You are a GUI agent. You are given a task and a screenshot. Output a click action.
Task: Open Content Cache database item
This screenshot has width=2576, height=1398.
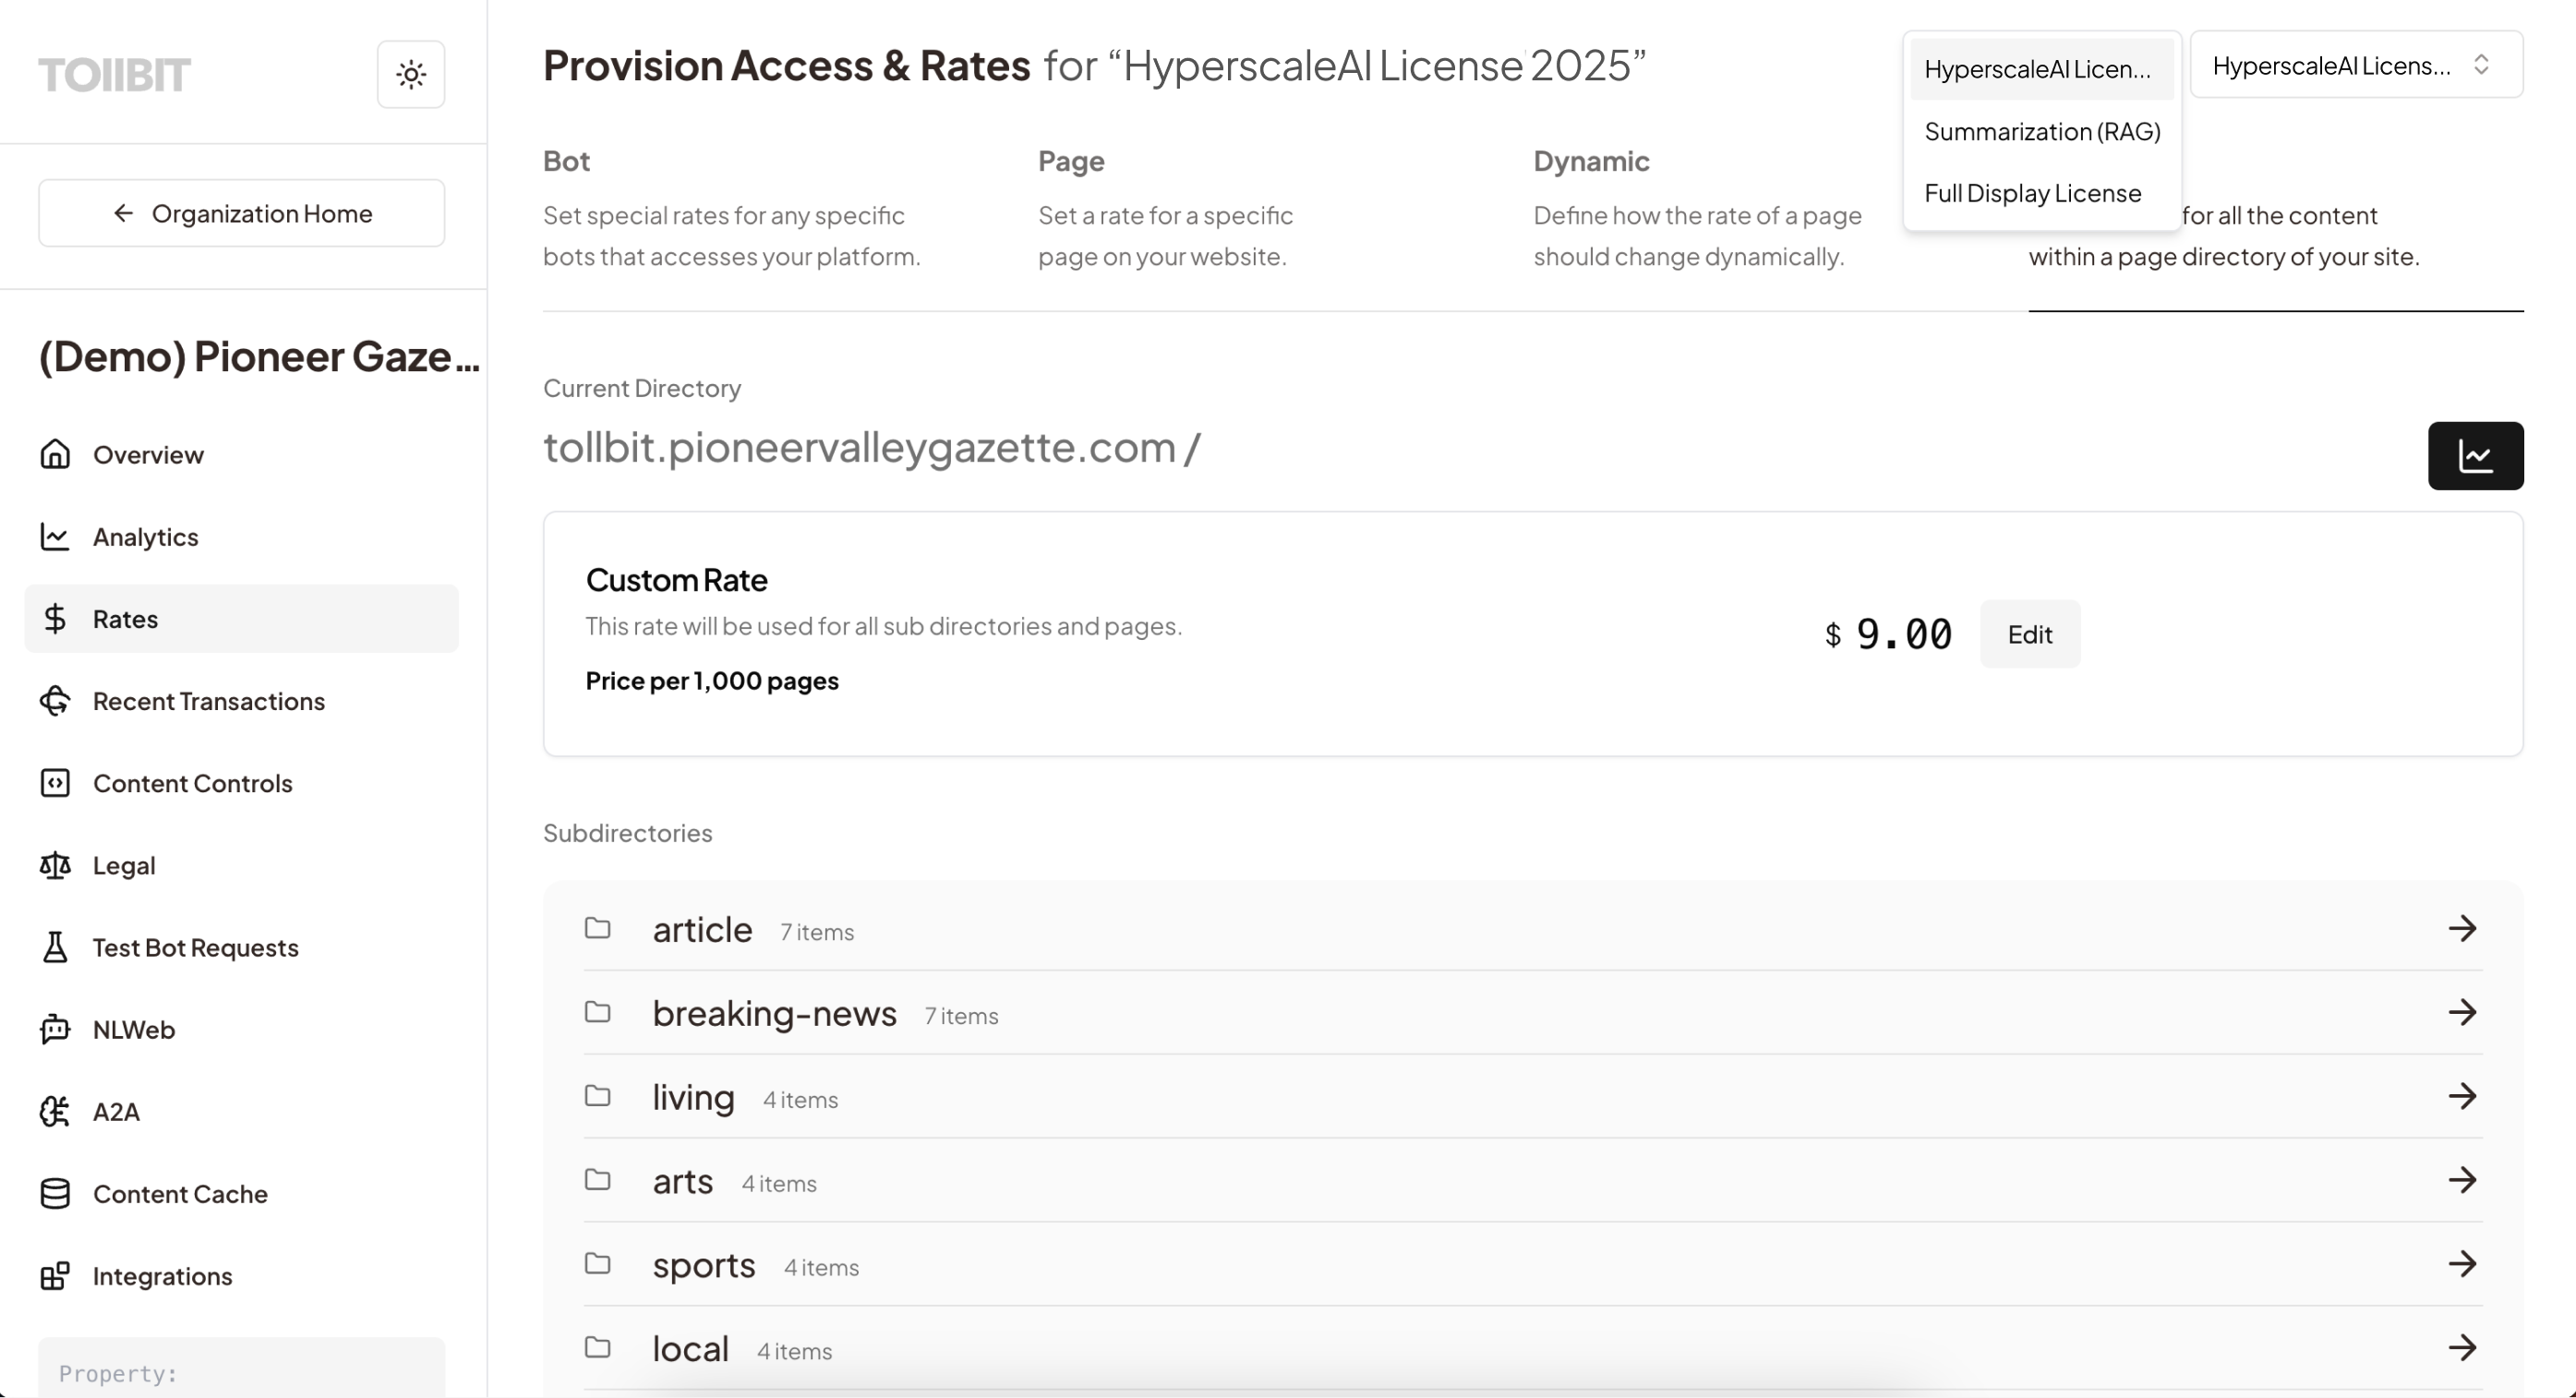(180, 1194)
